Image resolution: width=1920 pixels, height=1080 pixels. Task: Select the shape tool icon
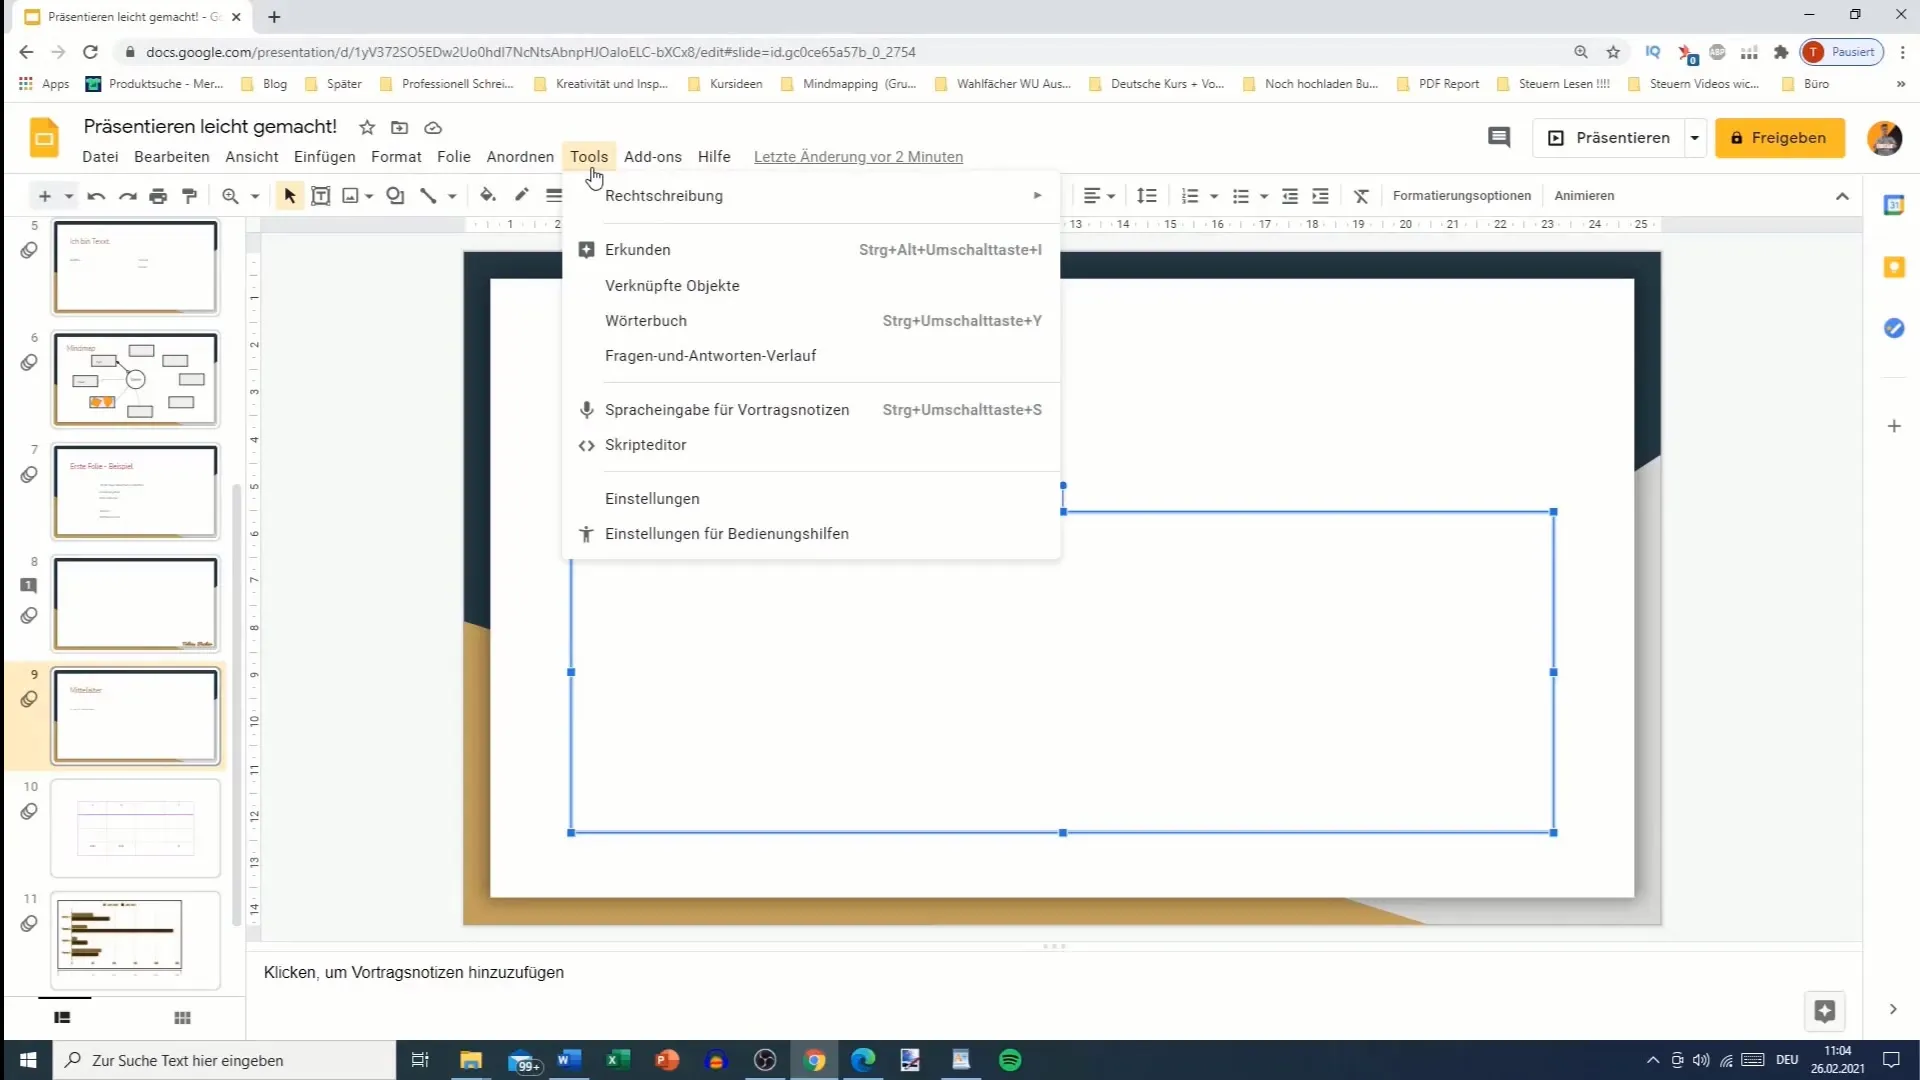(395, 196)
